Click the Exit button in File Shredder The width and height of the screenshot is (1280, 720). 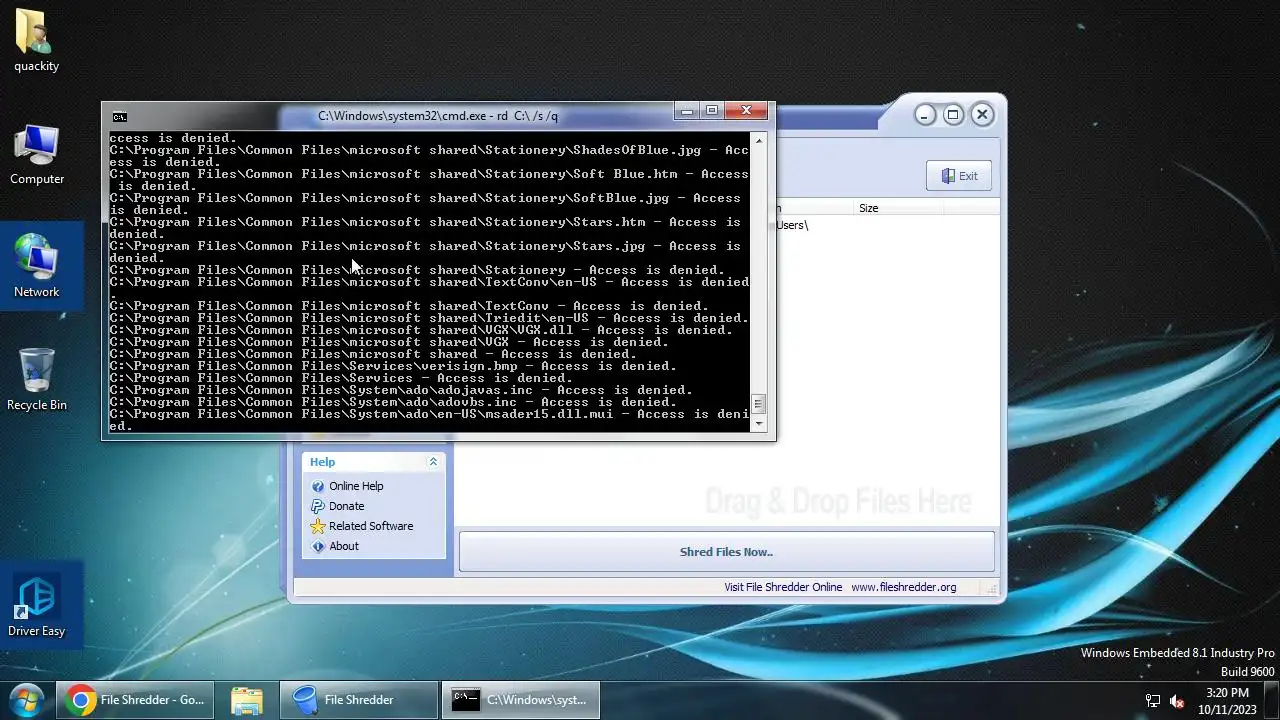tap(959, 176)
